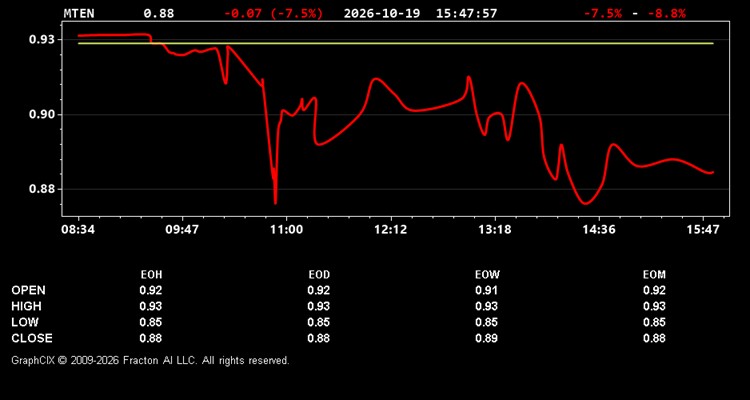This screenshot has width=750, height=400.
Task: Click the date 2026-10-19
Action: tap(382, 13)
